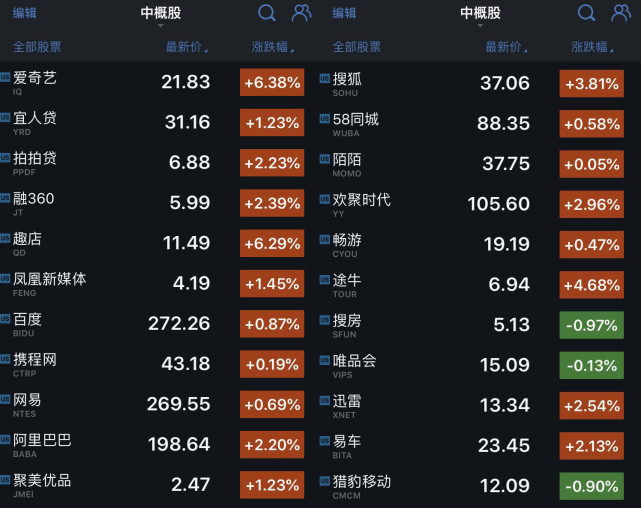Select the 269.55 price for 网易
The image size is (641, 508).
tap(179, 404)
